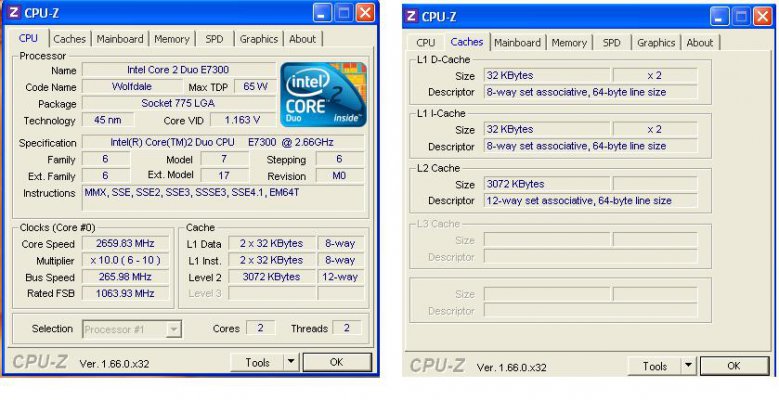The width and height of the screenshot is (779, 400).
Task: Click the Instructions list 'MMX, SSE, SSE2...'
Action: pyautogui.click(x=223, y=198)
